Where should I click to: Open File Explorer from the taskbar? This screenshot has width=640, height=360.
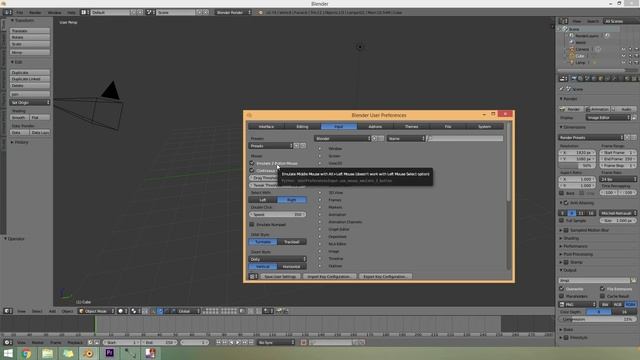point(47,353)
